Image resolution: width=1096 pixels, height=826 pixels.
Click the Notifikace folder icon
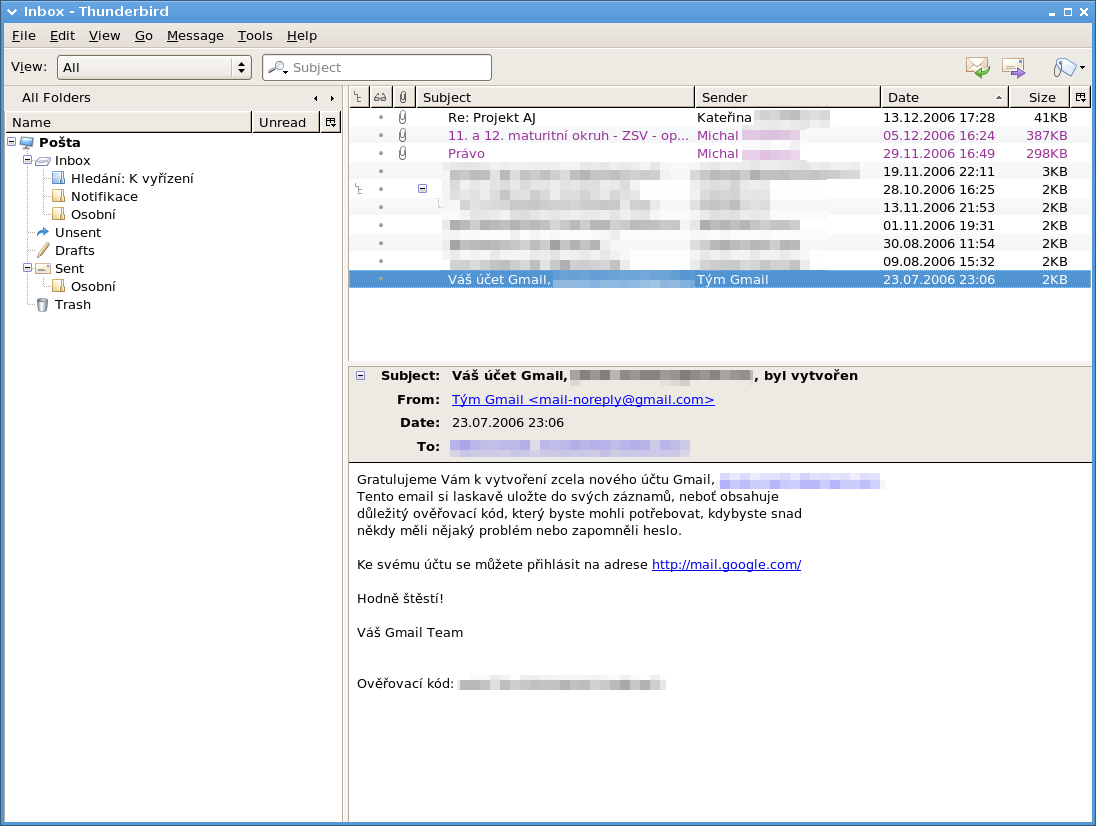coord(59,196)
